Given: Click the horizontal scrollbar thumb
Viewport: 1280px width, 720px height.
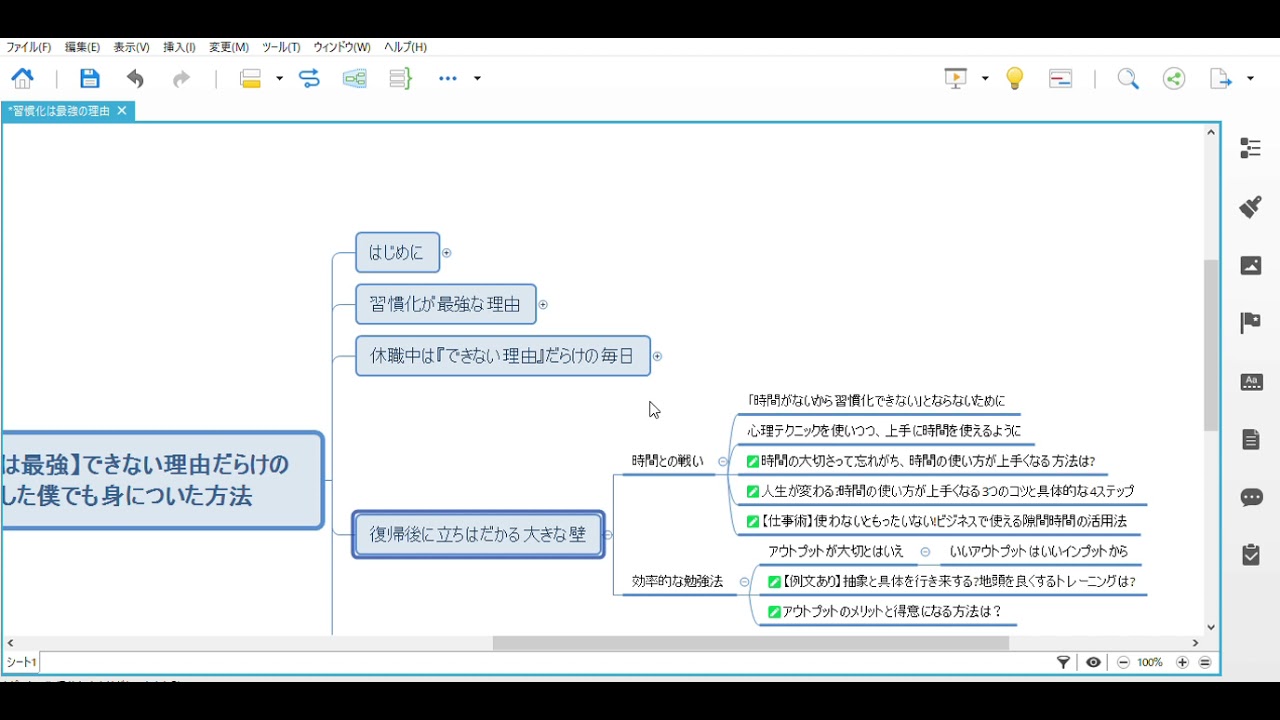Looking at the screenshot, I should click(x=750, y=644).
